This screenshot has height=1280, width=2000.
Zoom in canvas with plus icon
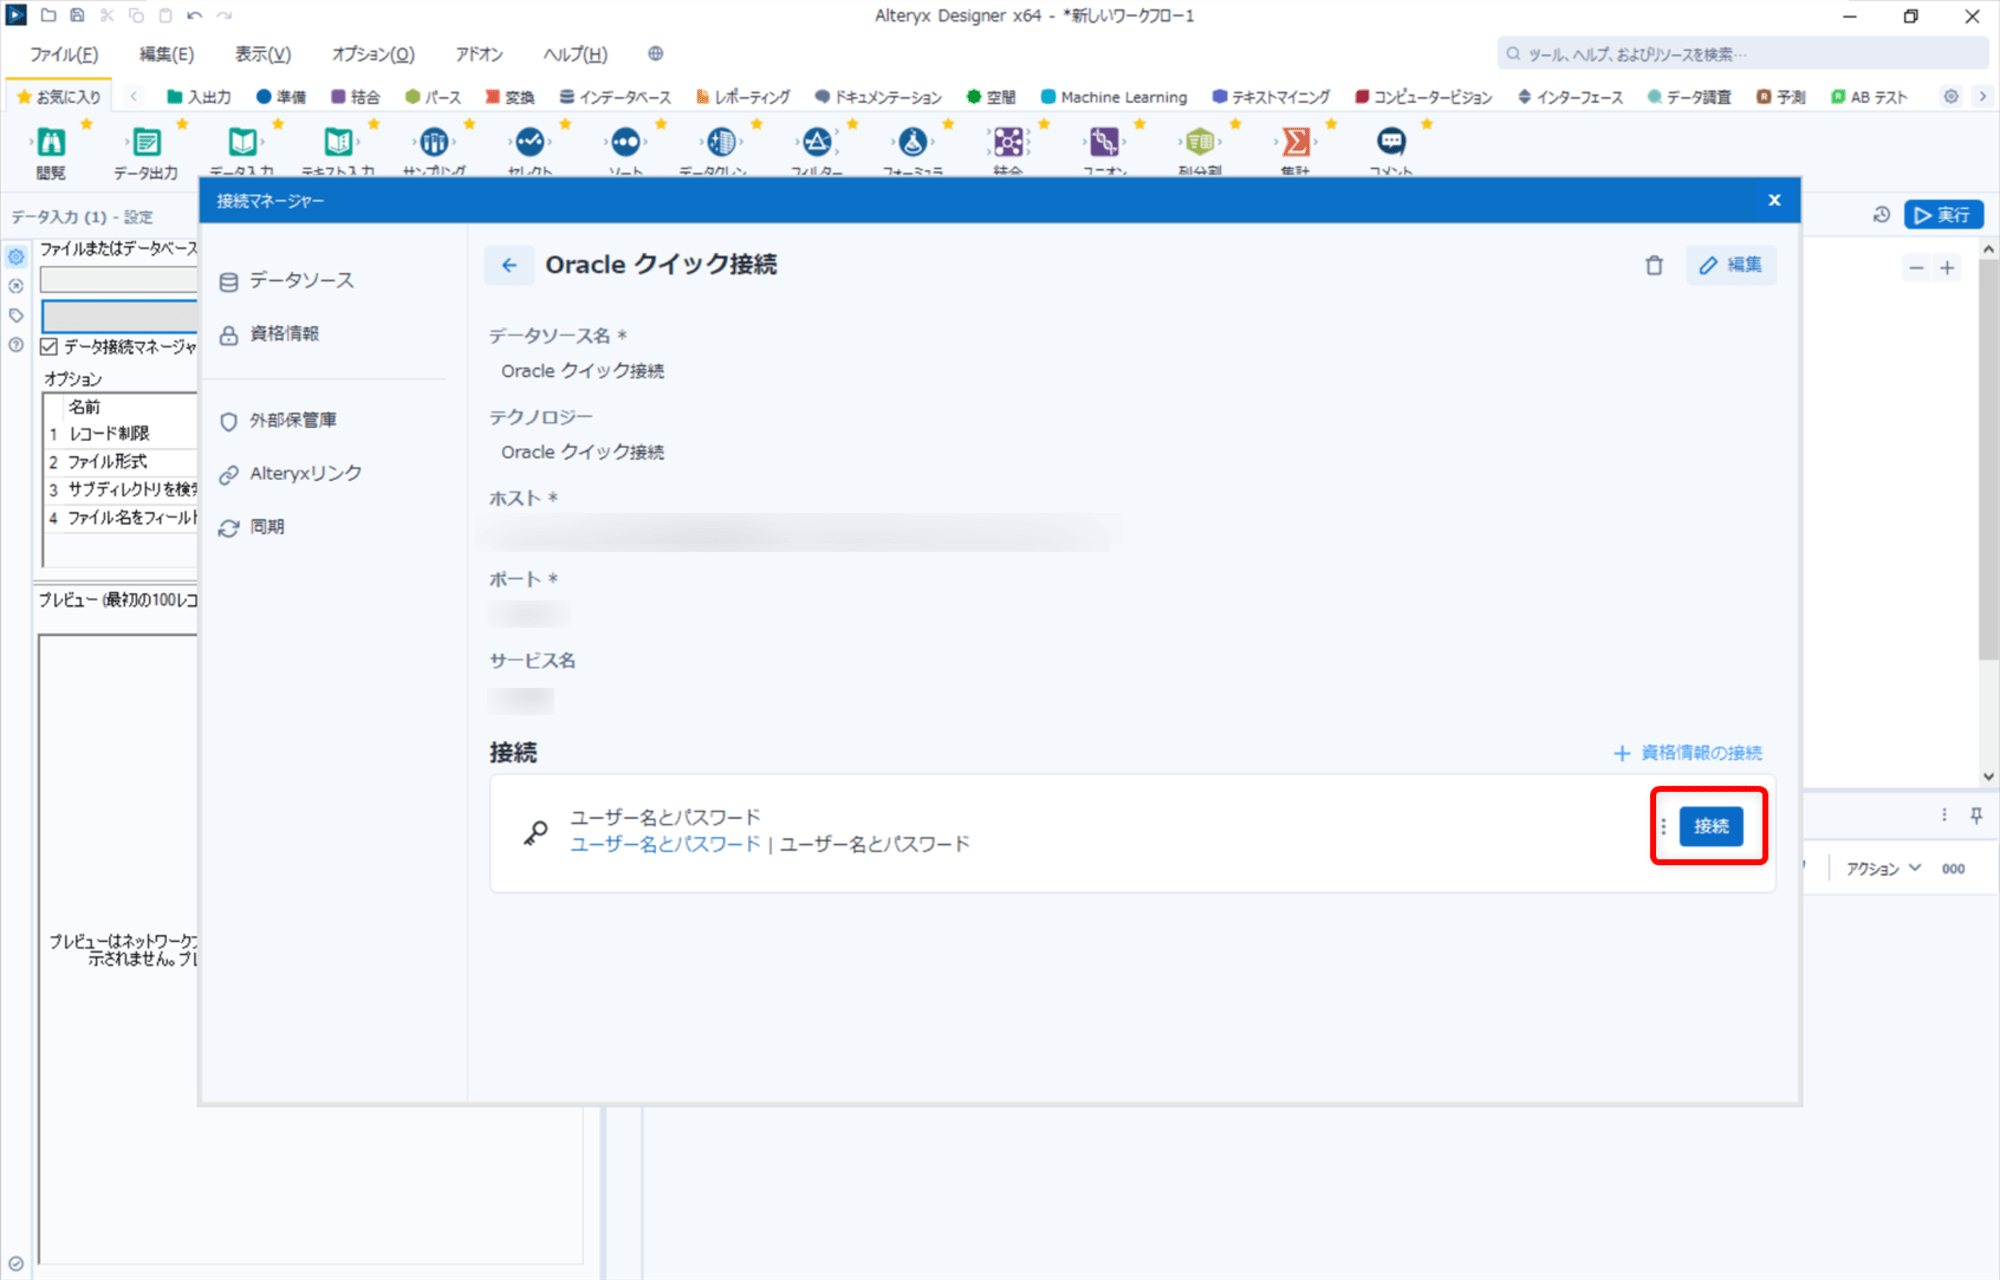tap(1947, 268)
